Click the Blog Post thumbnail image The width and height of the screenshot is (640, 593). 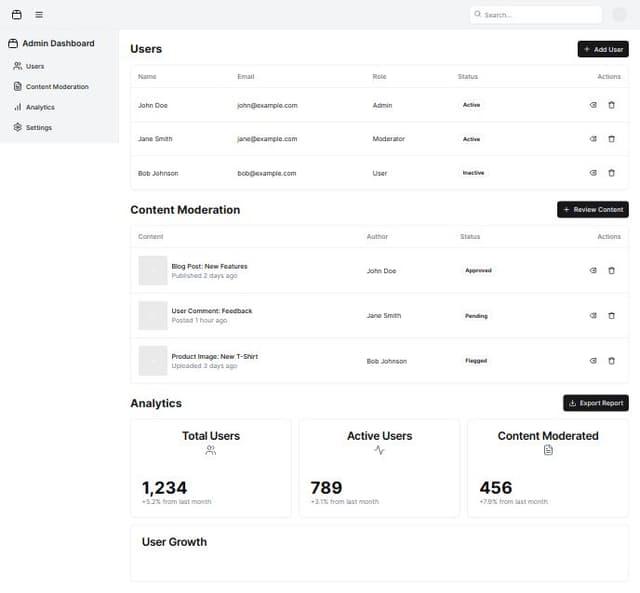[153, 270]
